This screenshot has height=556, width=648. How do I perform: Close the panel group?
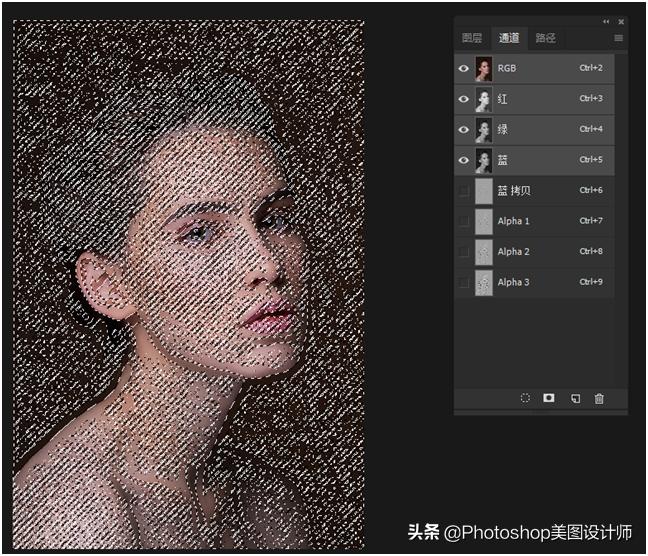tap(620, 21)
